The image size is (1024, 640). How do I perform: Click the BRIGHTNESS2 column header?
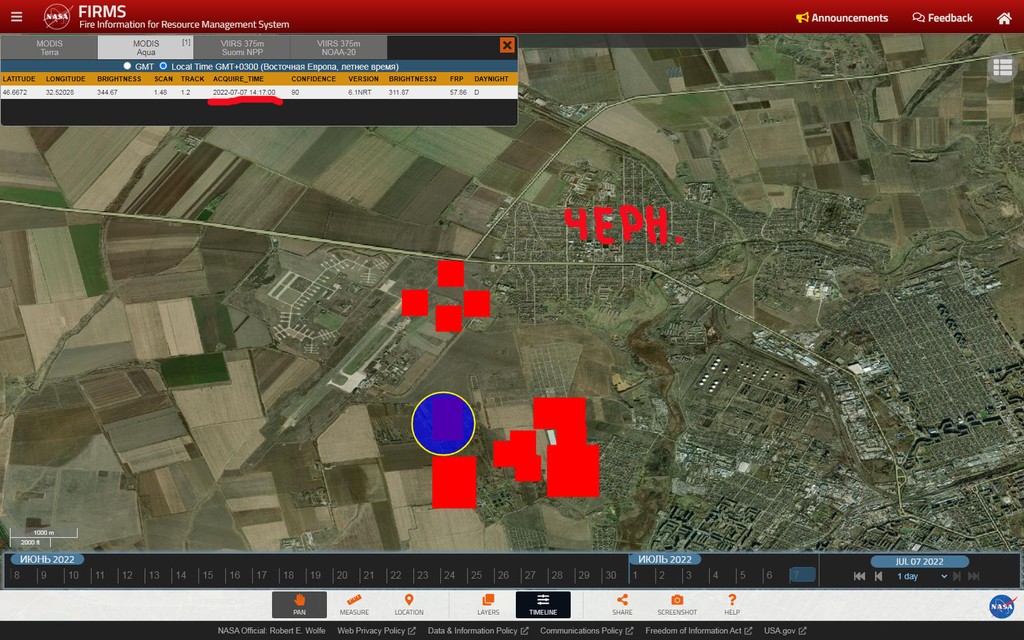(413, 79)
